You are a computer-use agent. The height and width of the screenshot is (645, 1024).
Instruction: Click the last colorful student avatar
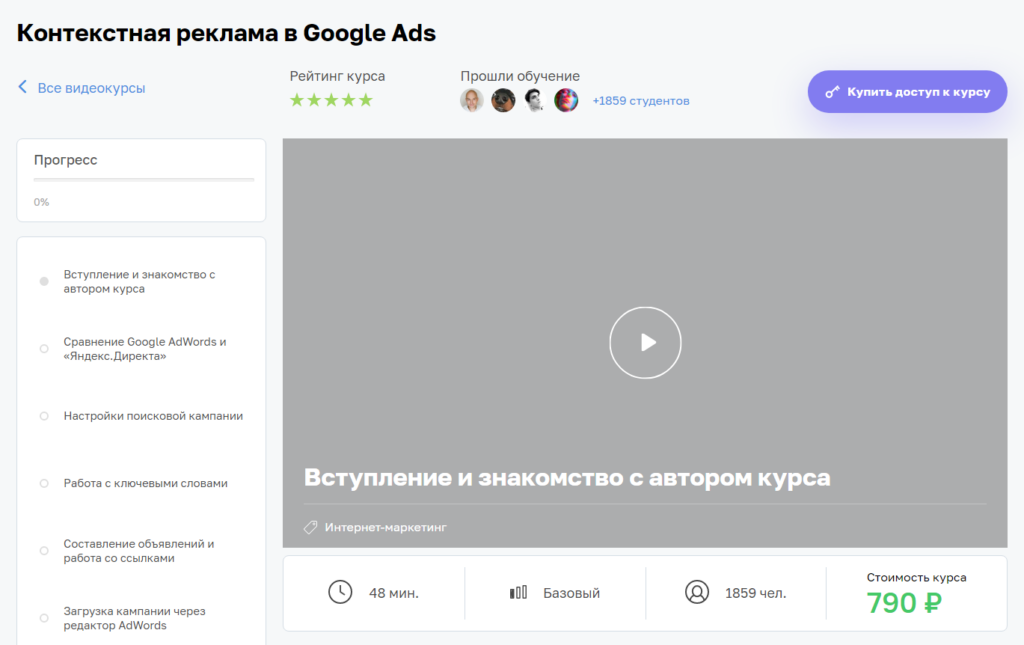(x=566, y=100)
